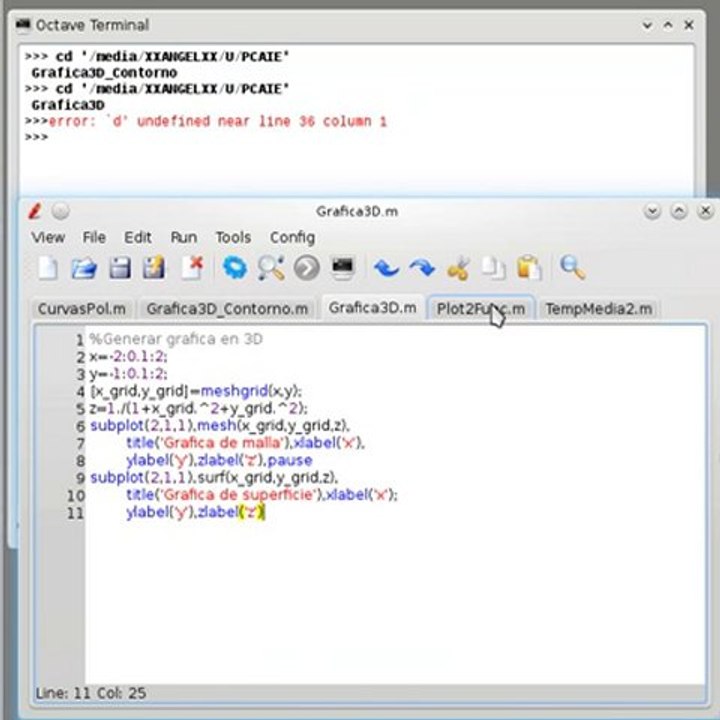Switch to the Grafica3D_Contorno.m tab
The image size is (720, 720).
coord(227,309)
